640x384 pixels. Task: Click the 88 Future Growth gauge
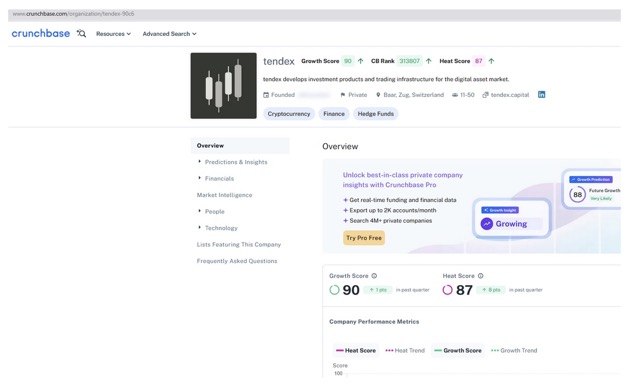click(x=577, y=195)
